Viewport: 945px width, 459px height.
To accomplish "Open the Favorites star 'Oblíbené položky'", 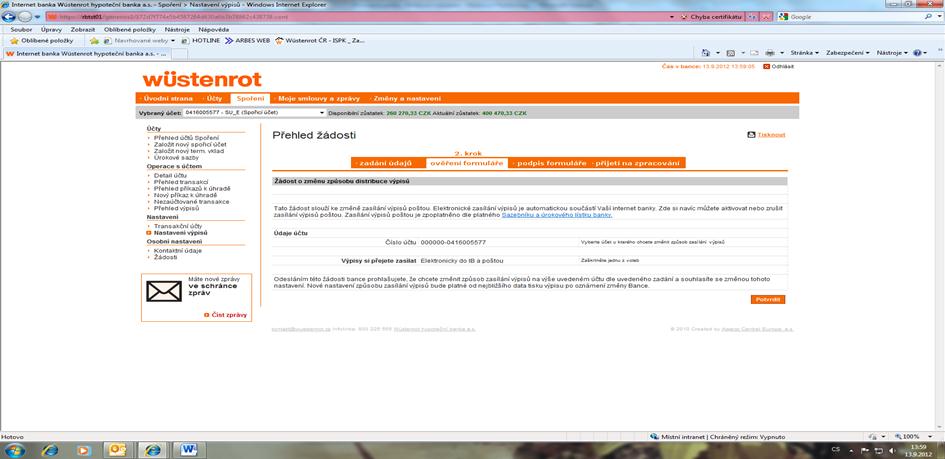I will [42, 40].
